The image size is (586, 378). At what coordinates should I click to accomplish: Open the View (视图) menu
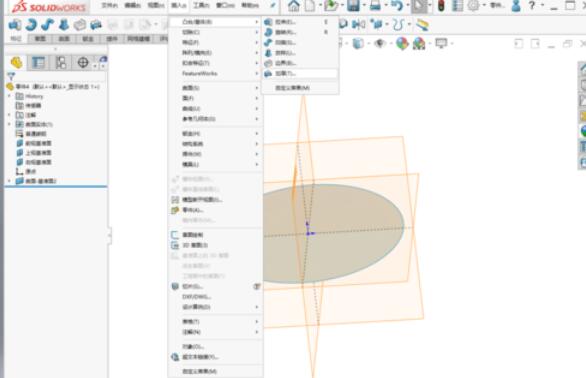pyautogui.click(x=155, y=6)
